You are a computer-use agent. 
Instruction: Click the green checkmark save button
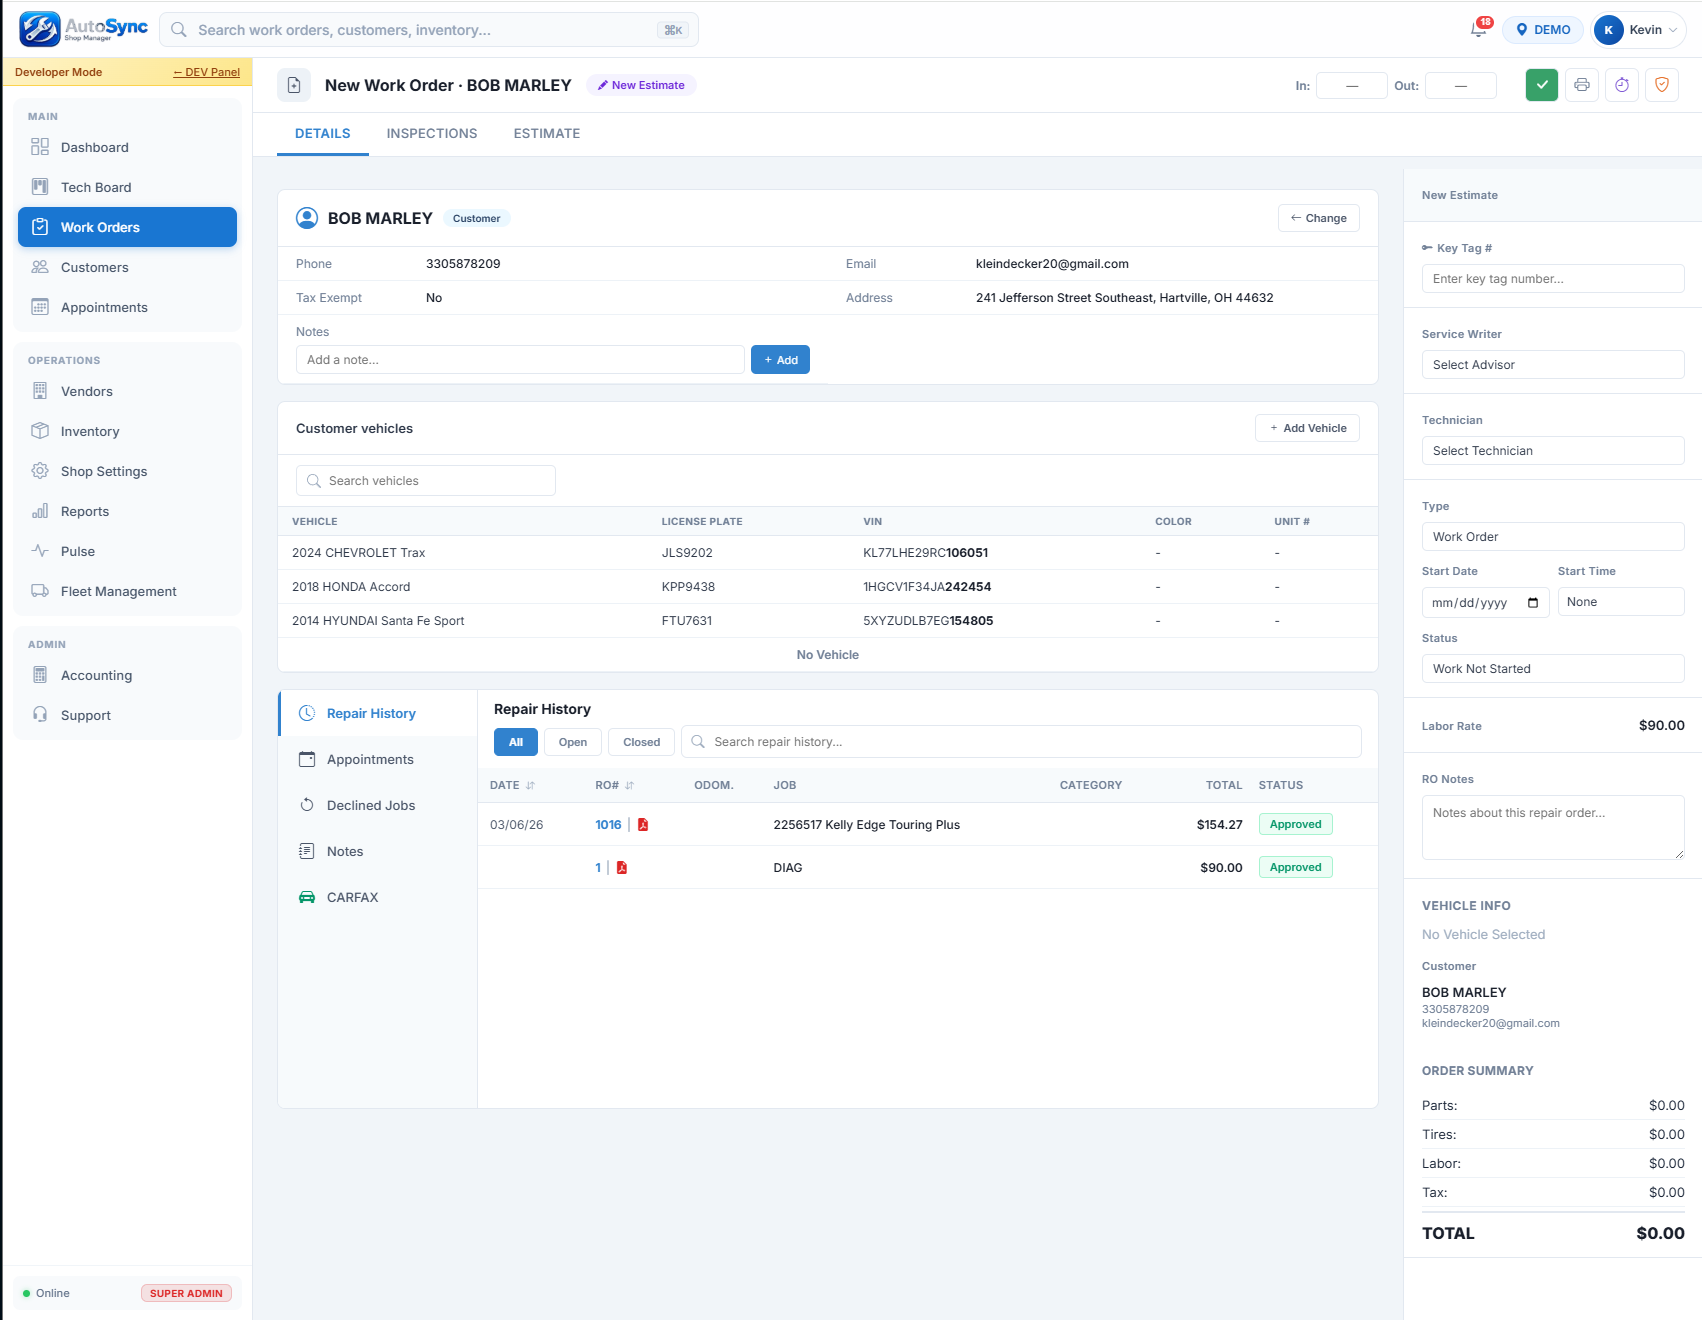(1541, 85)
